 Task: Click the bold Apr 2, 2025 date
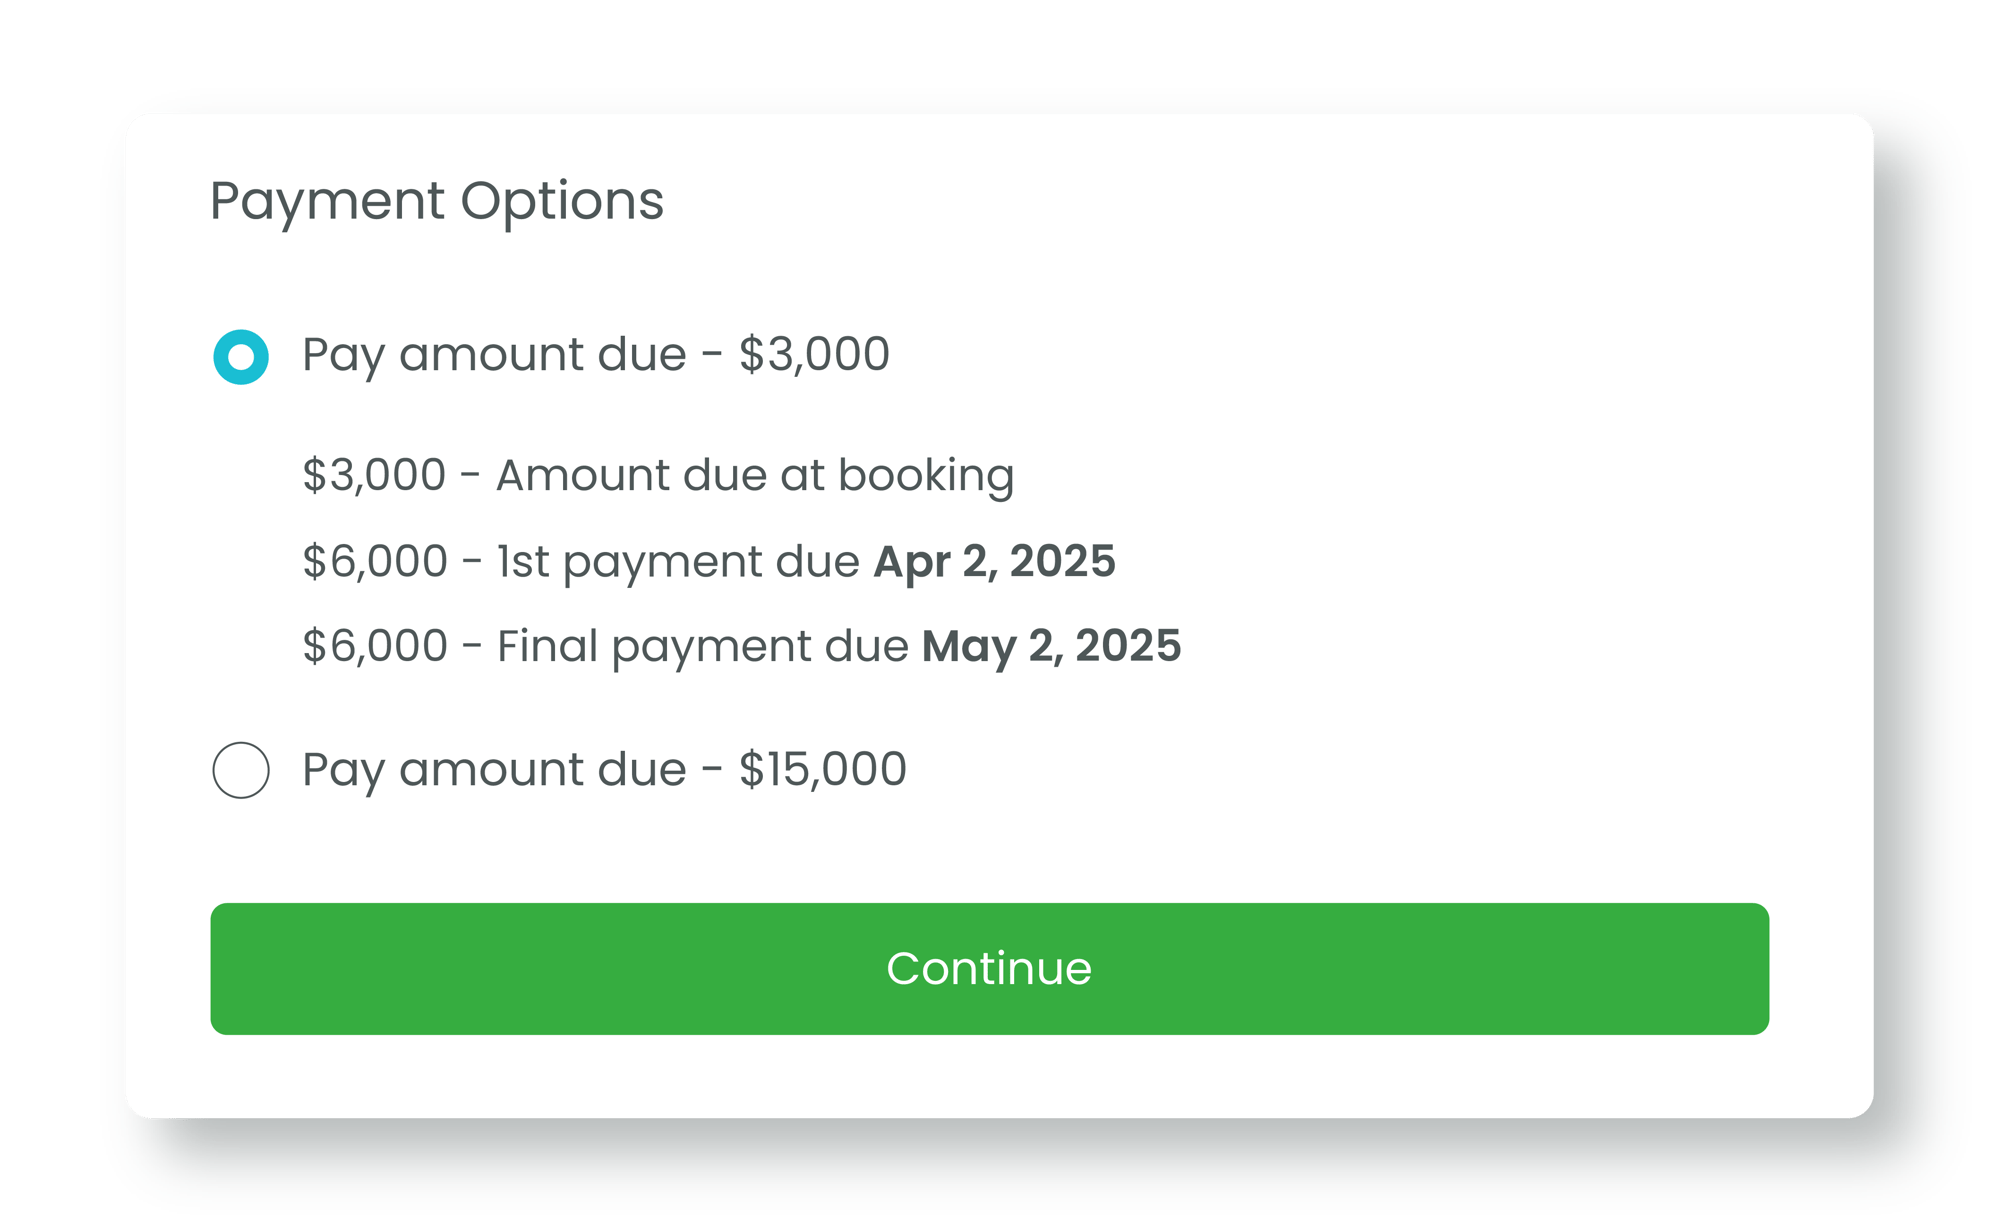[994, 561]
